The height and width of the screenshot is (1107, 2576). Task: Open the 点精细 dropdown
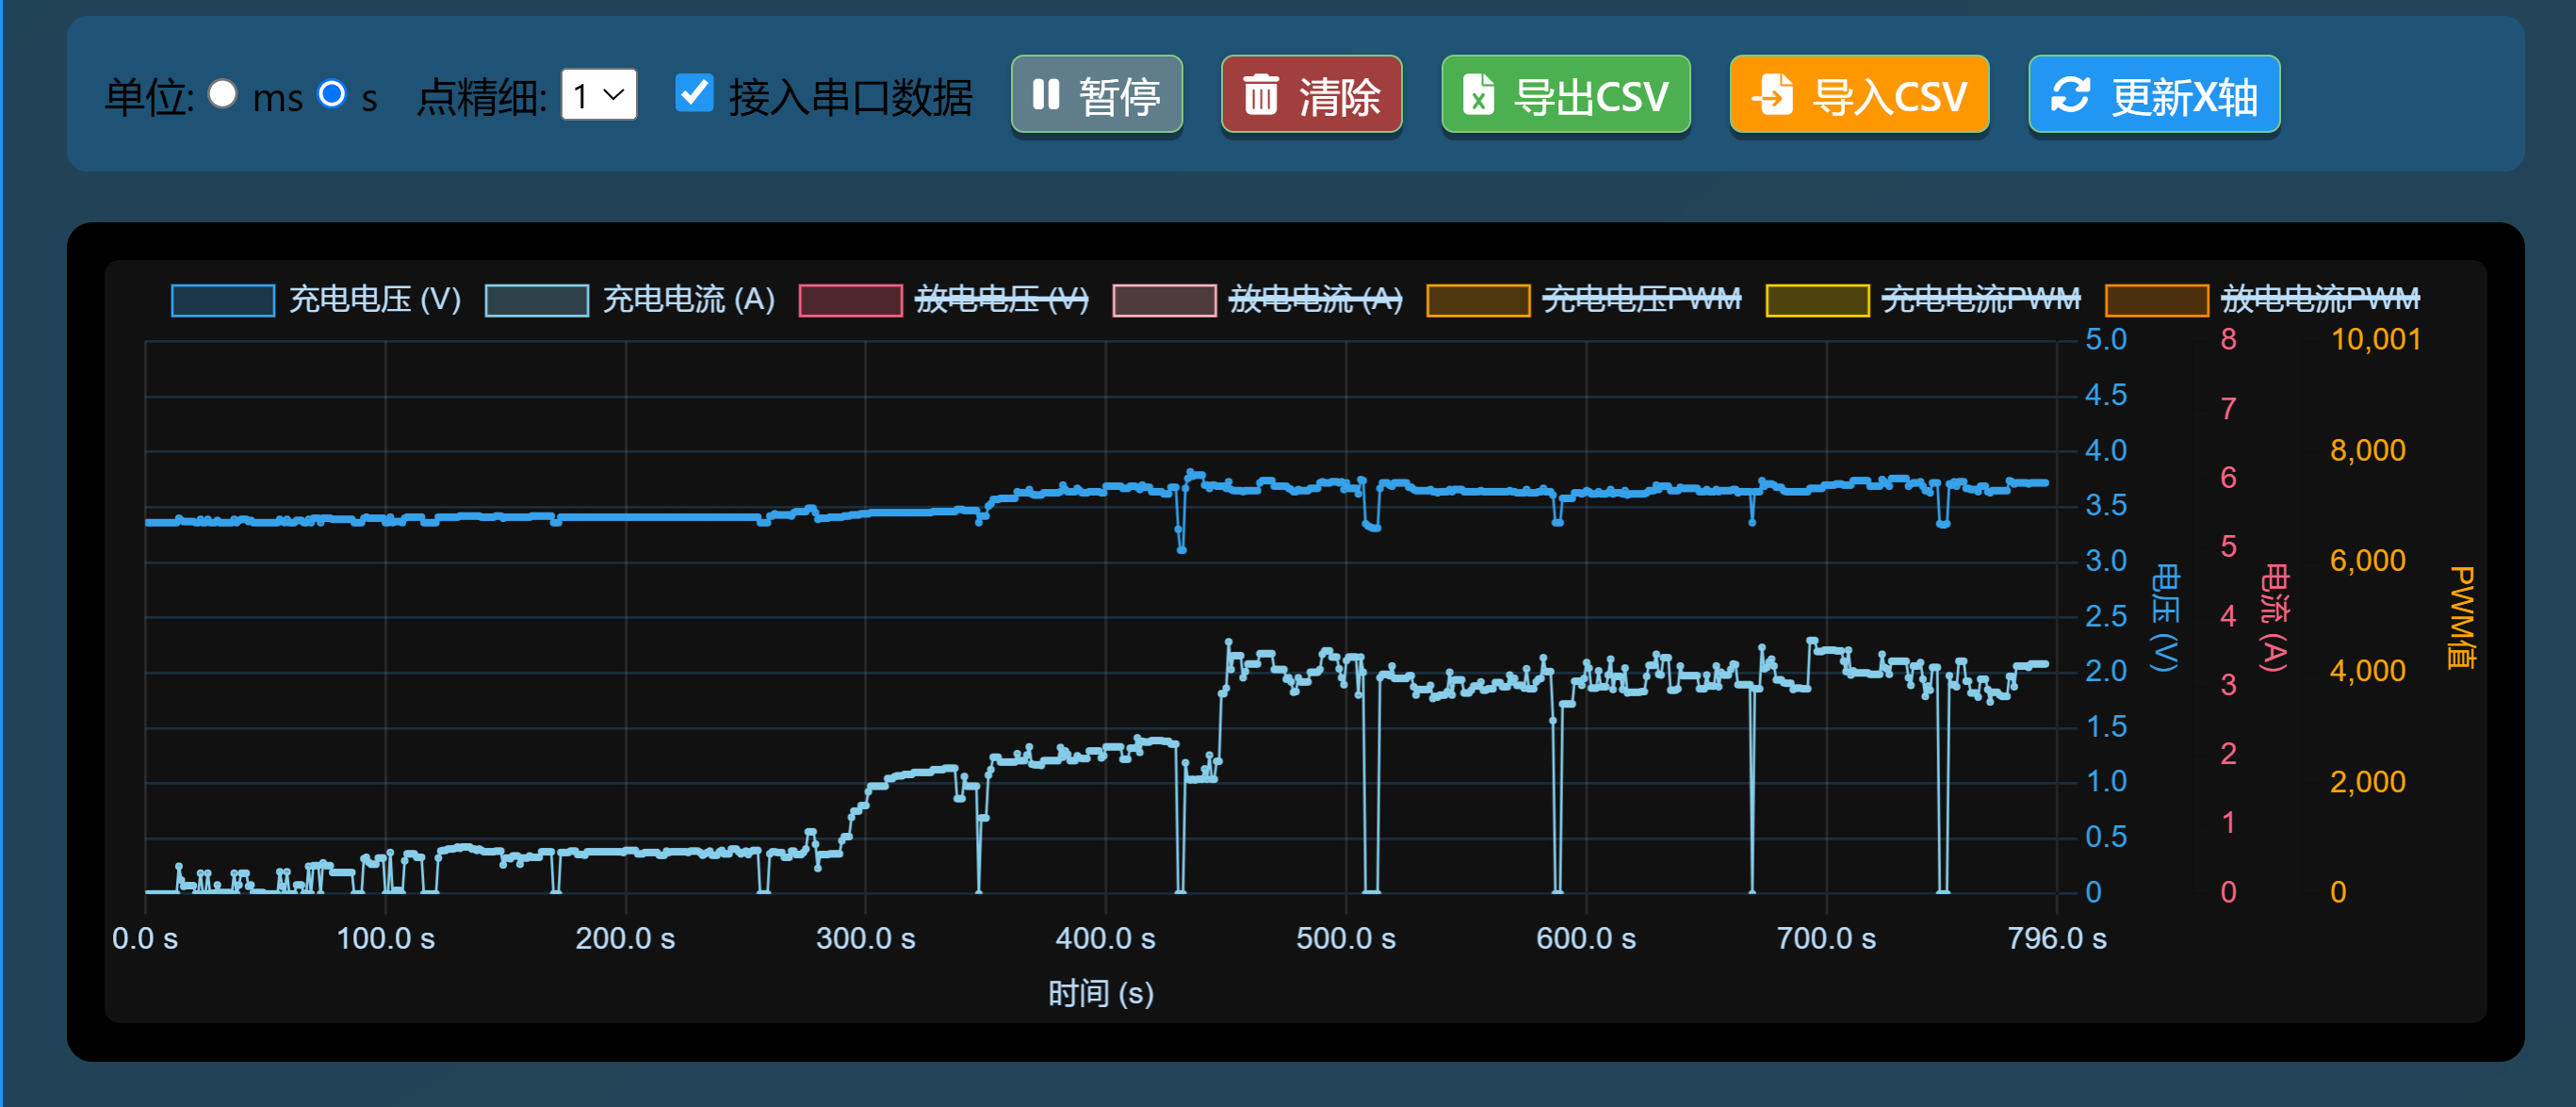[599, 95]
